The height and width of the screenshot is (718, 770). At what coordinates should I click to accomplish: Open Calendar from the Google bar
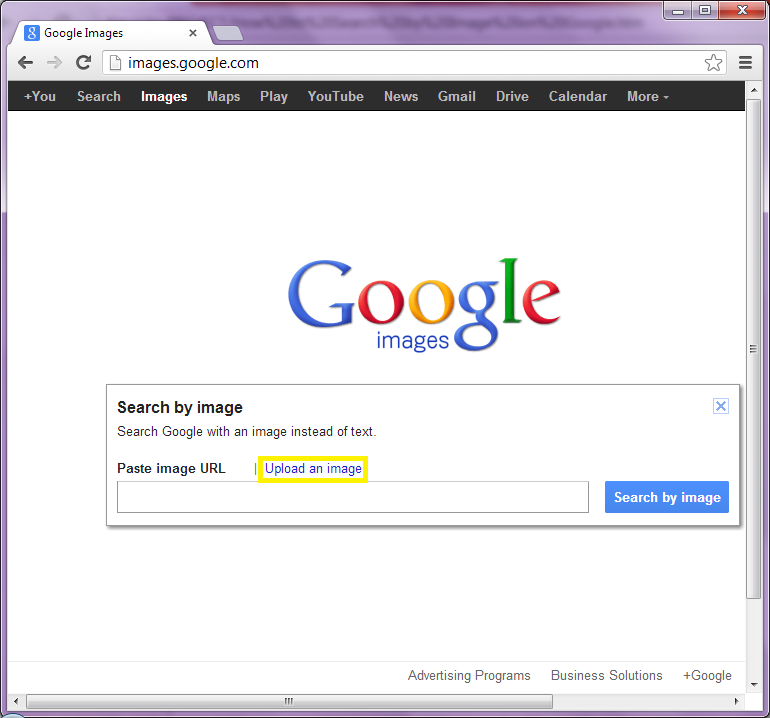pyautogui.click(x=578, y=96)
